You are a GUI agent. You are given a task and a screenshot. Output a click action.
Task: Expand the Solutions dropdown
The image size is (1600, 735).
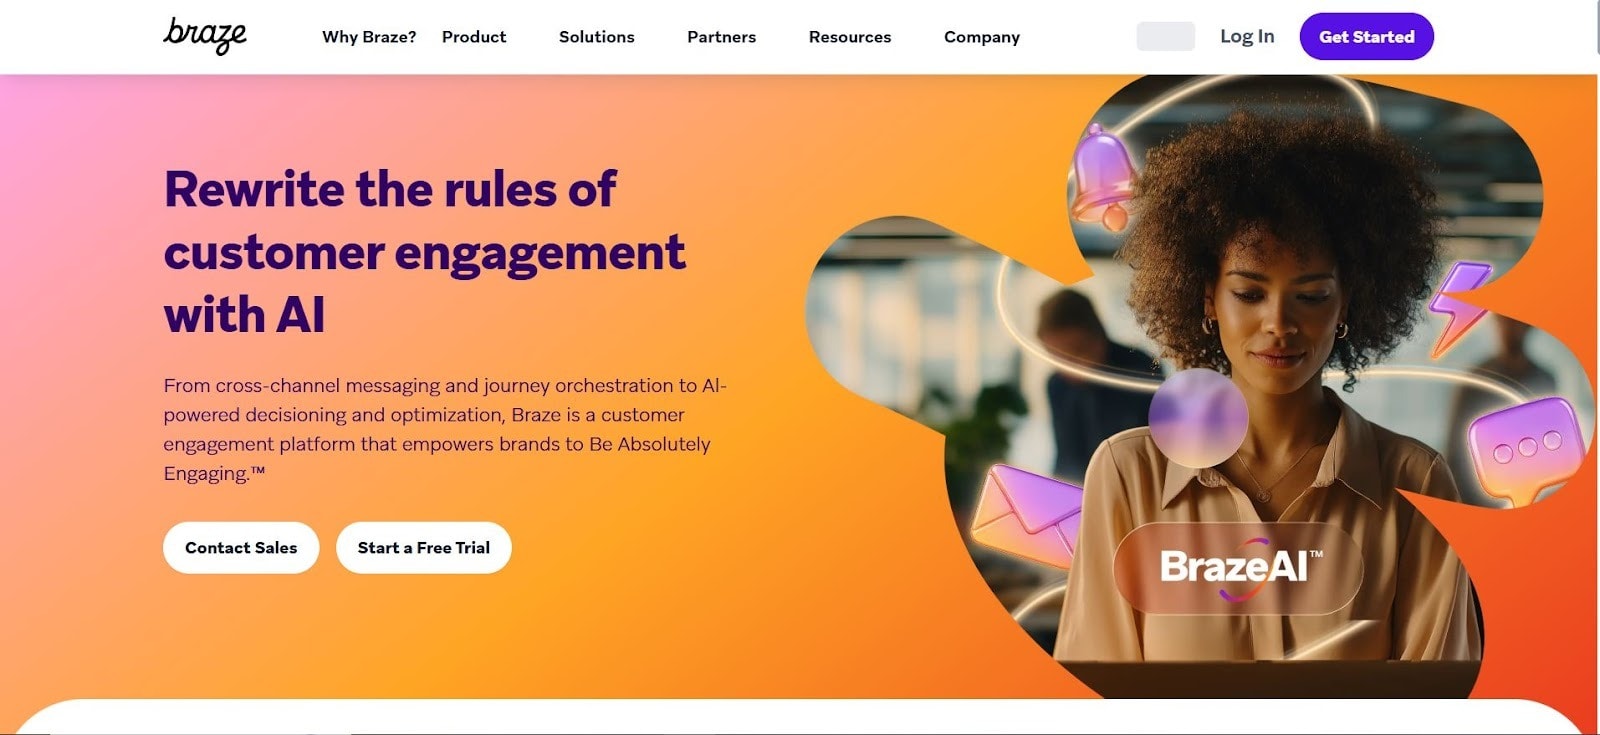click(597, 37)
